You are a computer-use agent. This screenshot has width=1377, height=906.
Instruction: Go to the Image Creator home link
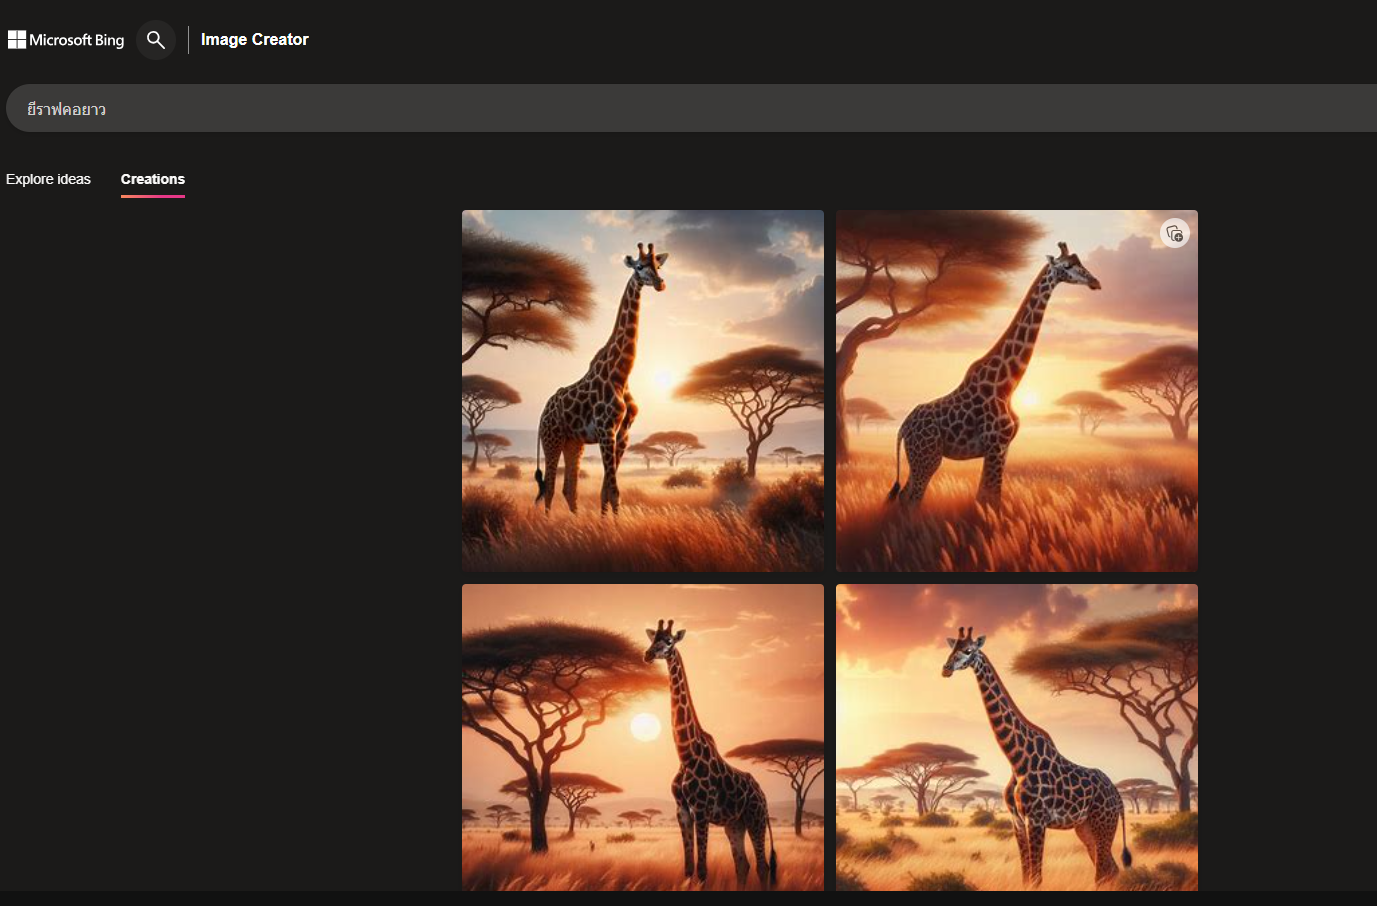point(254,40)
